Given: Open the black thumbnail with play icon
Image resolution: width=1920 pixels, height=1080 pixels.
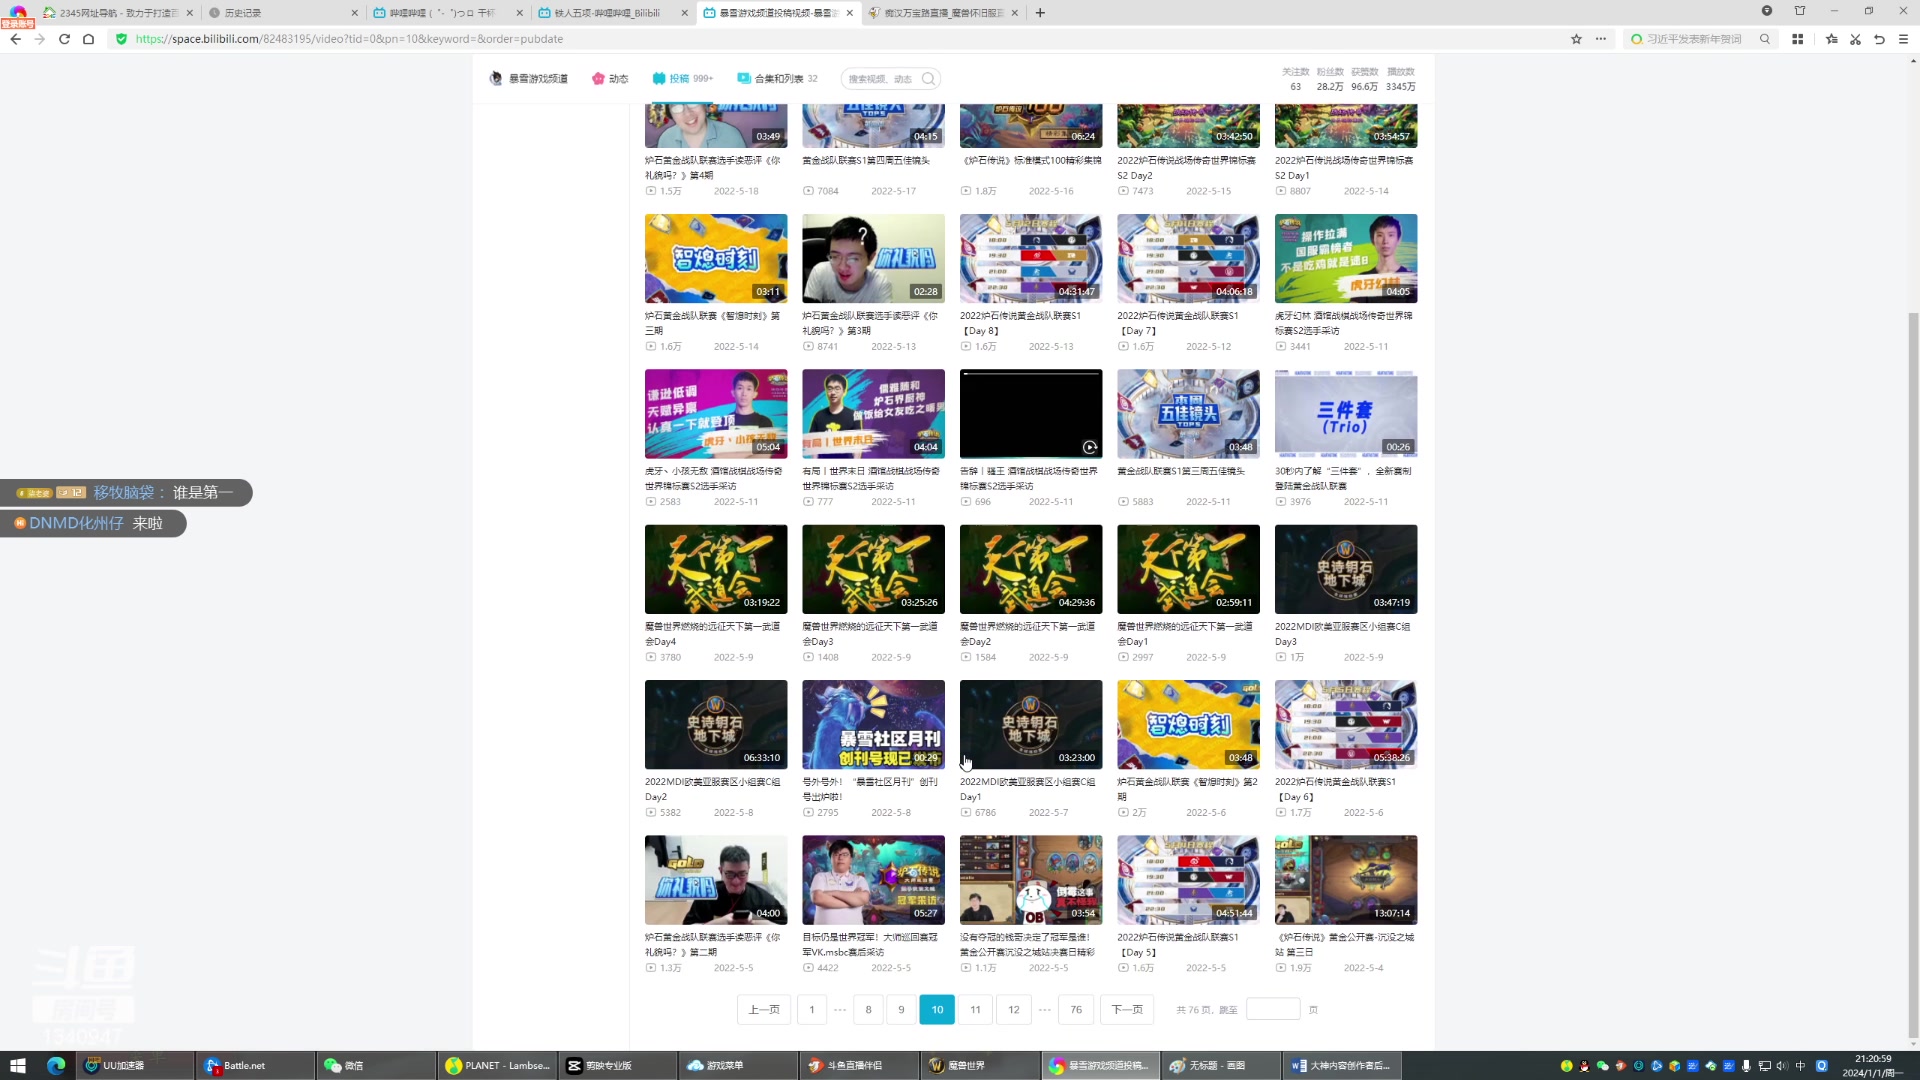Looking at the screenshot, I should coord(1031,413).
